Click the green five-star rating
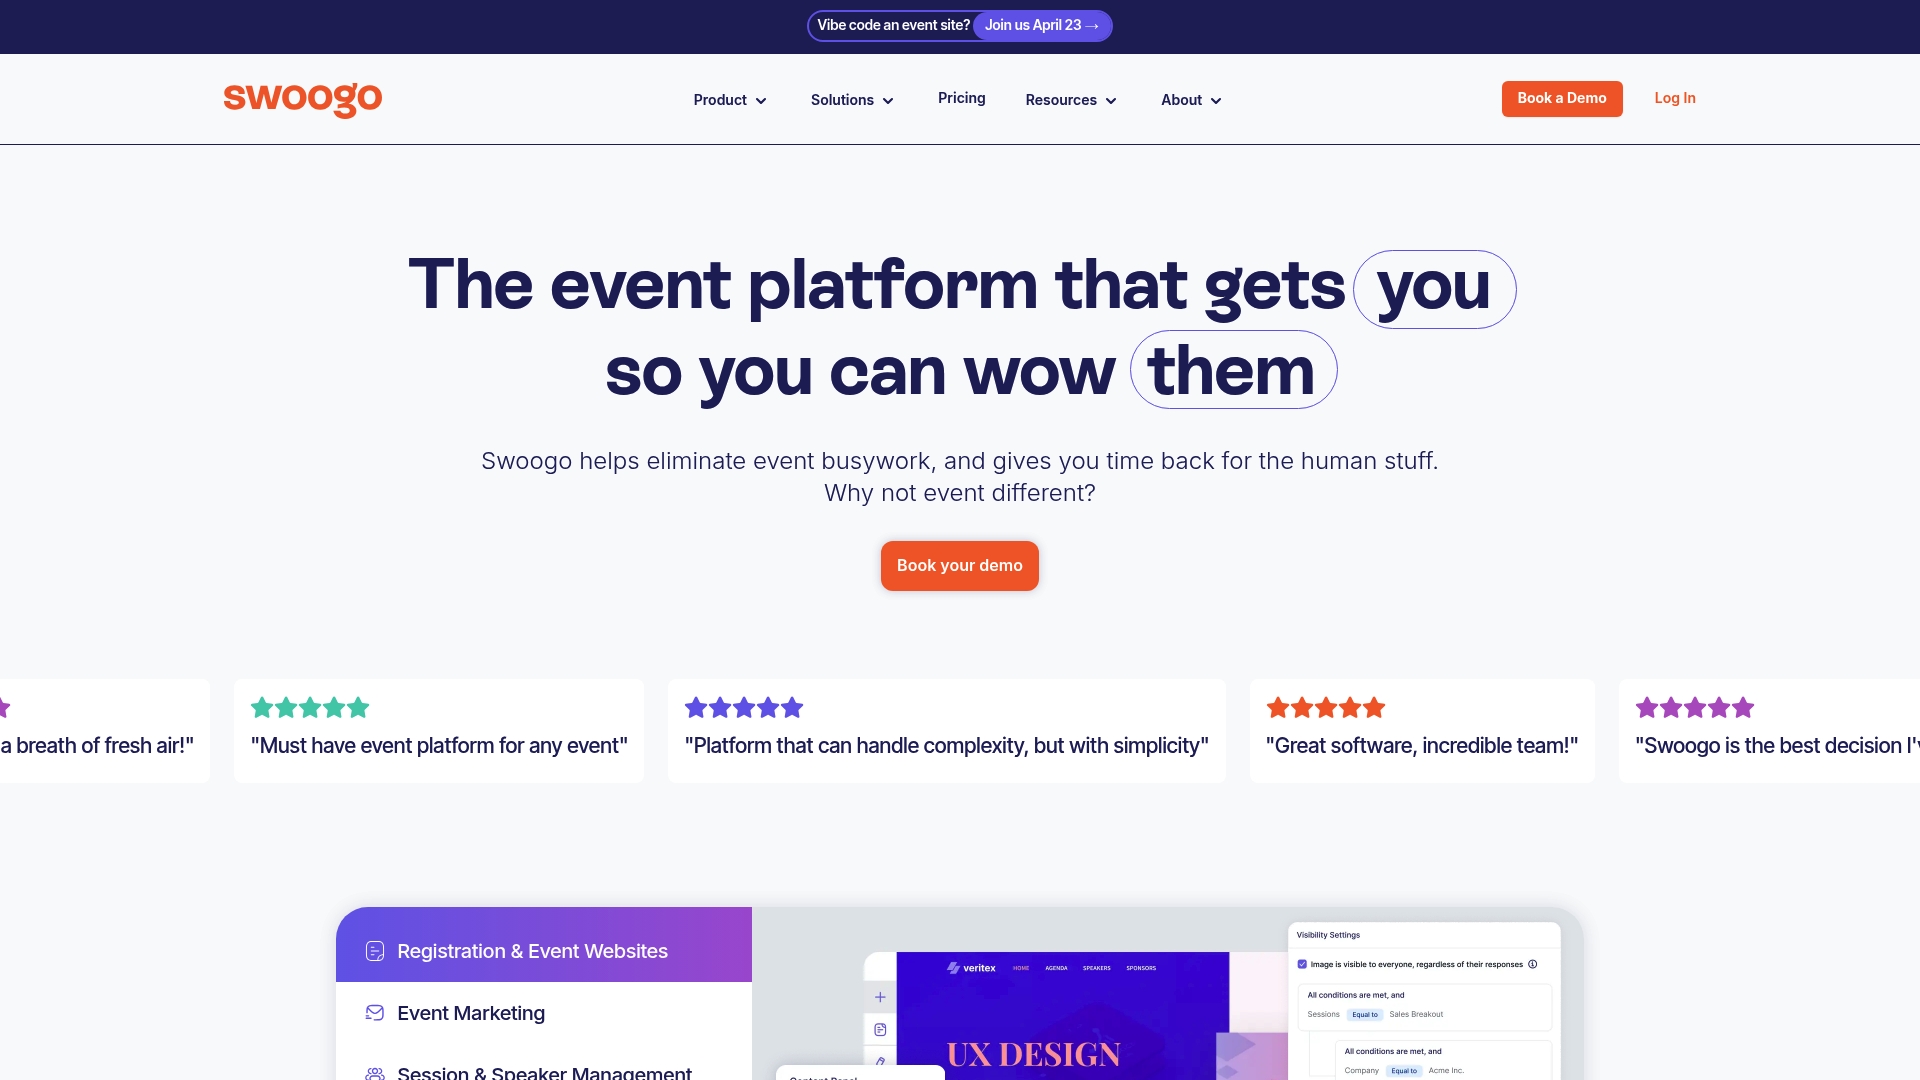Viewport: 1920px width, 1080px height. pos(310,708)
